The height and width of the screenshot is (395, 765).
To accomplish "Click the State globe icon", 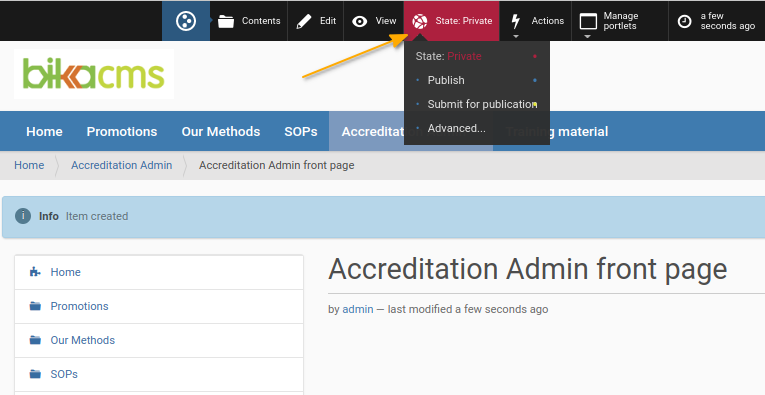I will [x=420, y=21].
